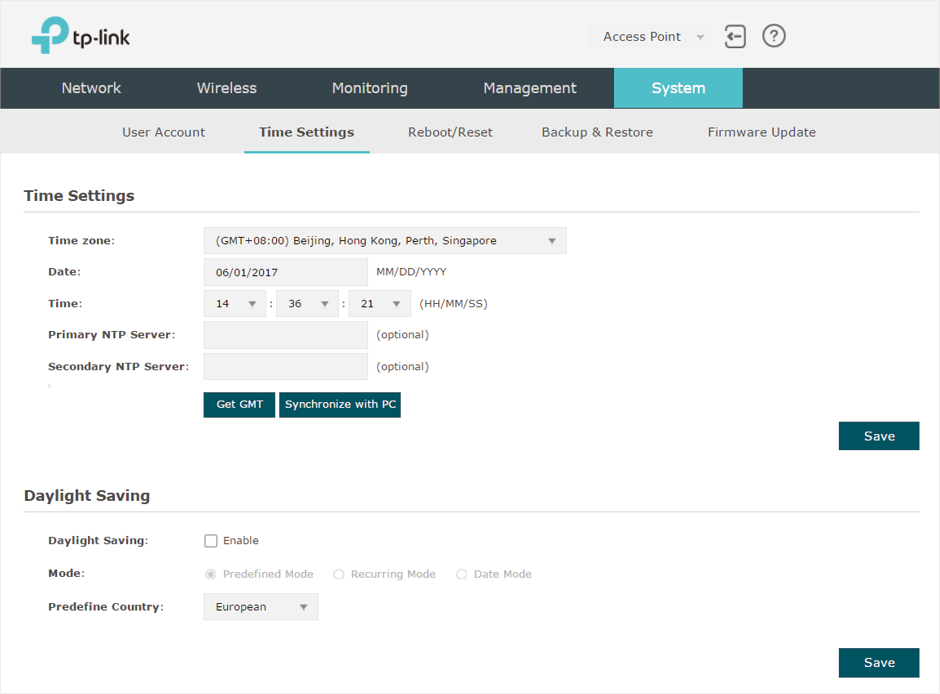Viewport: 940px width, 694px height.
Task: Click Synchronize with PC button
Action: (x=340, y=405)
